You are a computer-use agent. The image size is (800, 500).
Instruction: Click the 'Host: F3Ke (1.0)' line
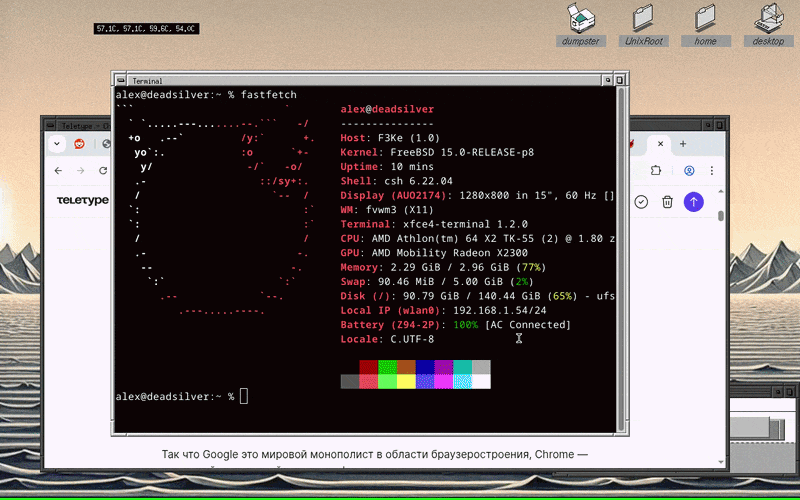pyautogui.click(x=390, y=138)
